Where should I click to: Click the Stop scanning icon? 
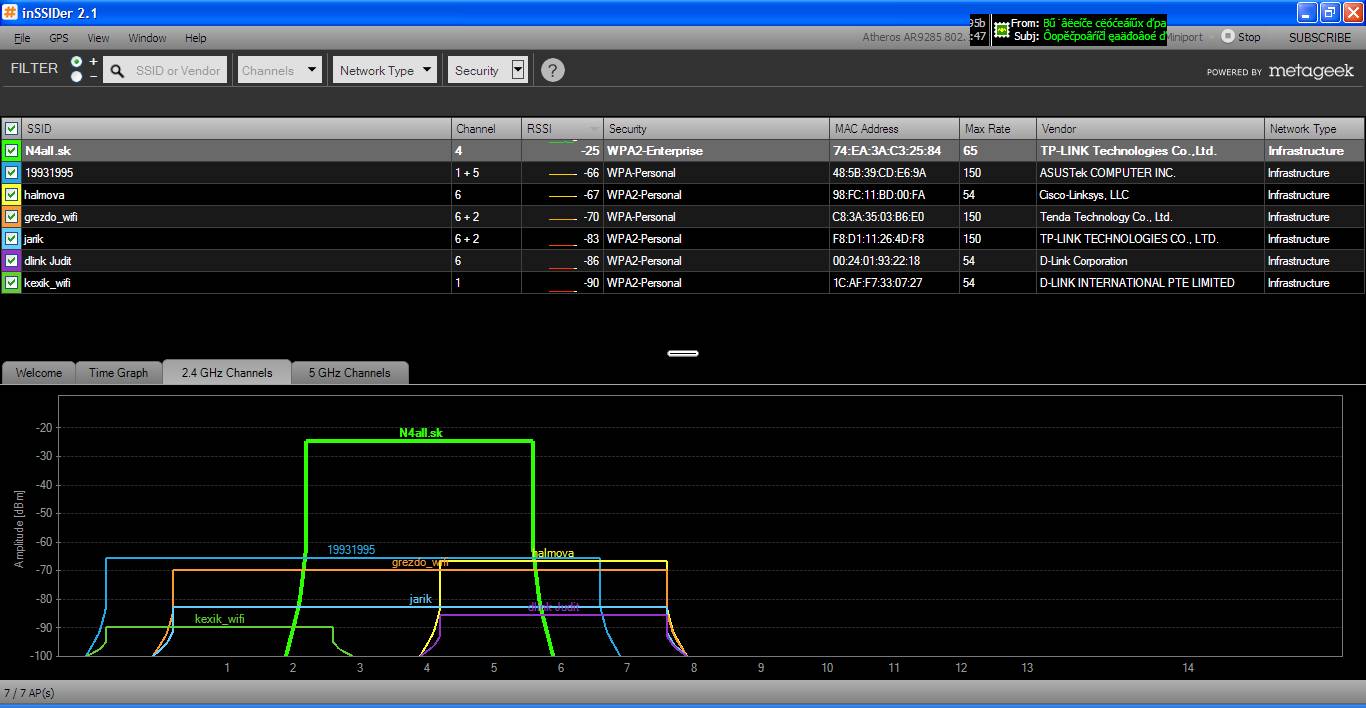coord(1227,37)
